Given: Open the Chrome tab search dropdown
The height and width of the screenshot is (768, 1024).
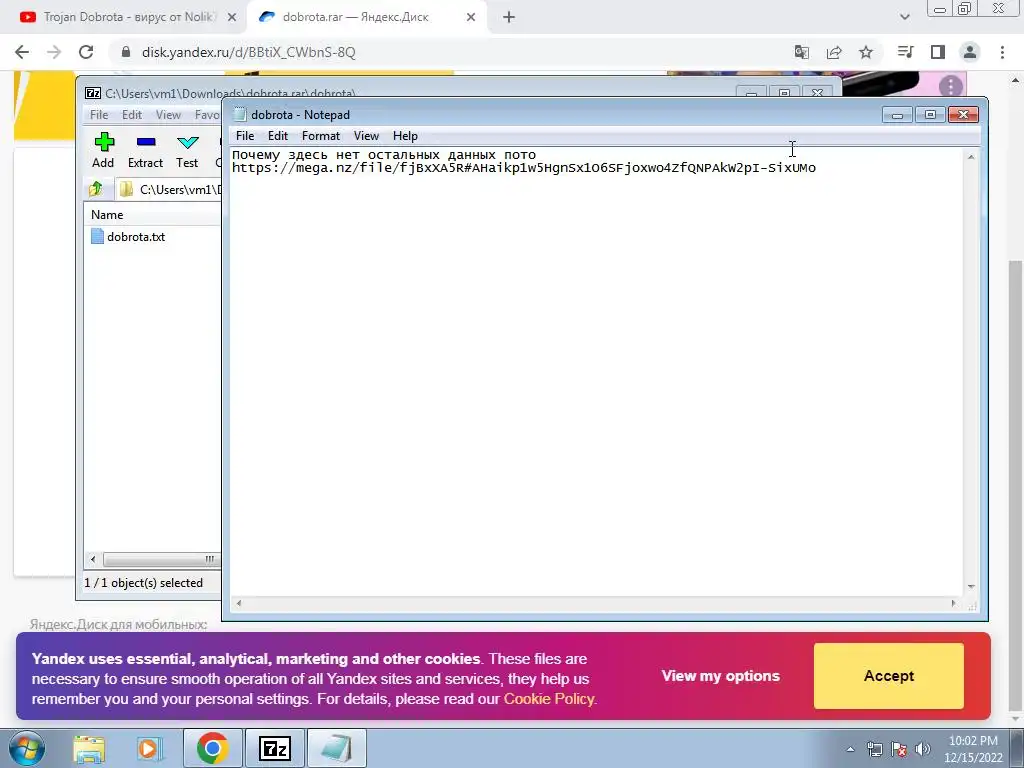Looking at the screenshot, I should click(904, 18).
